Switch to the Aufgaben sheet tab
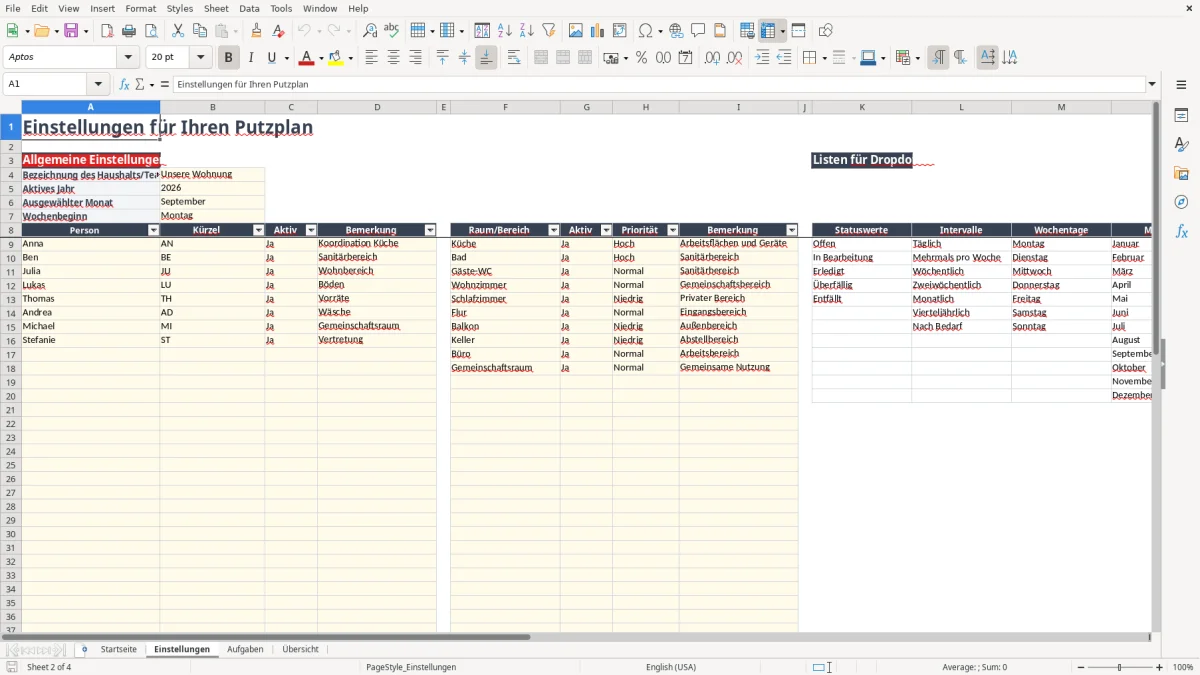Image resolution: width=1200 pixels, height=675 pixels. (245, 650)
